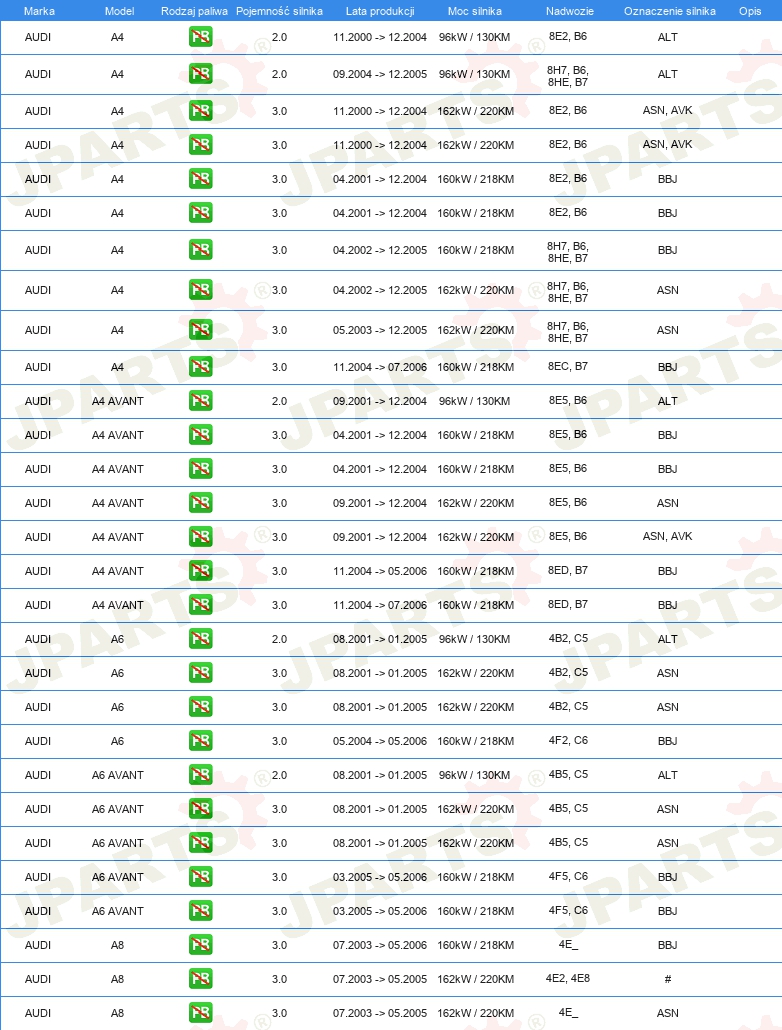Click '96kW / 130KM' in the A6 AVANT row
Image resolution: width=782 pixels, height=1030 pixels.
(474, 775)
